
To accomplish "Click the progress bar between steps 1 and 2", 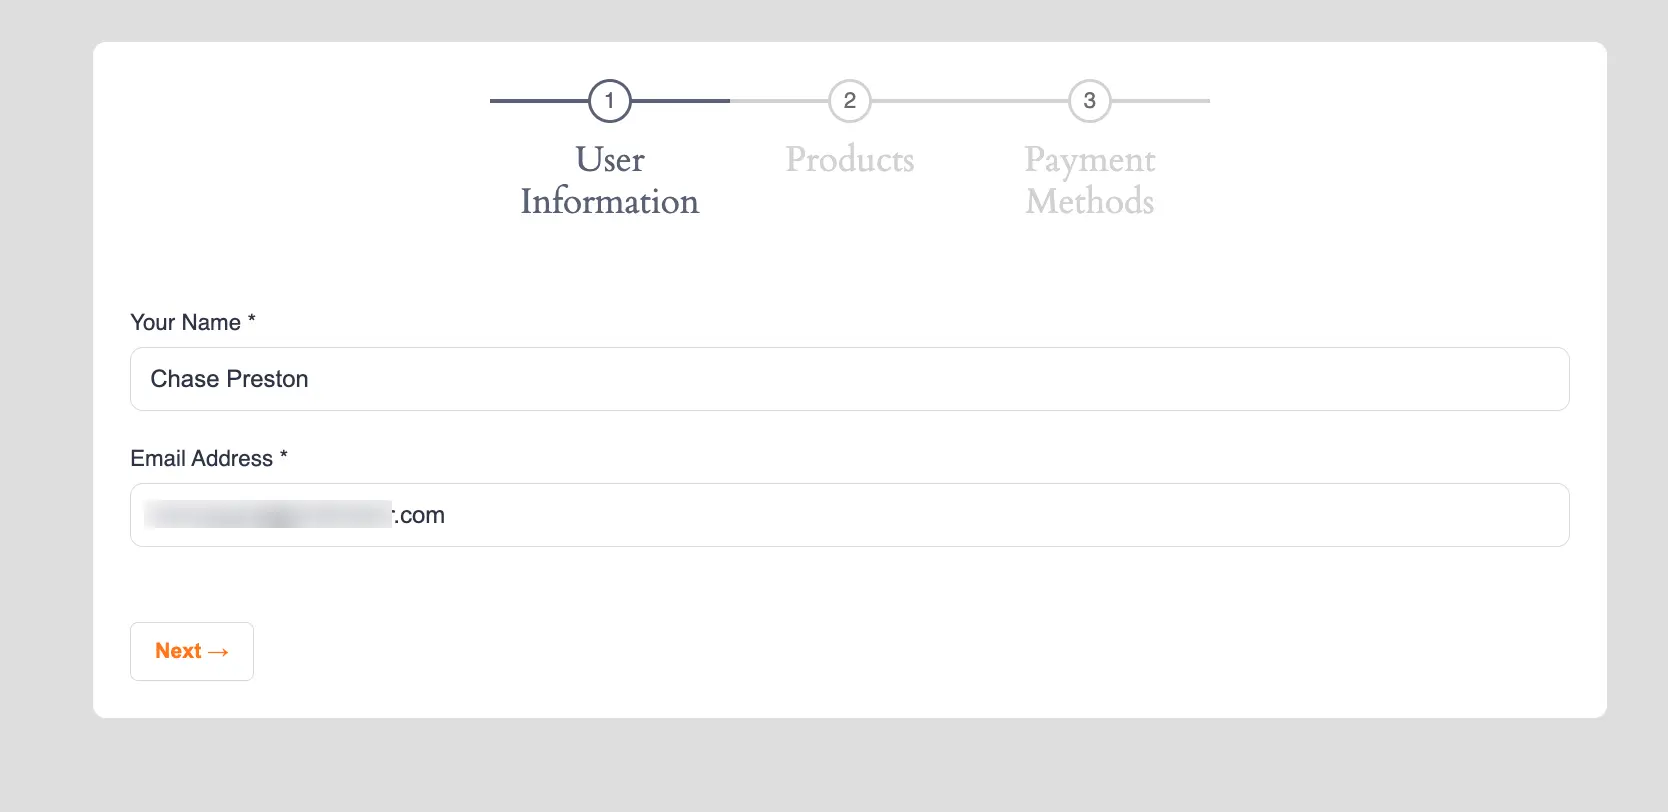I will 729,100.
